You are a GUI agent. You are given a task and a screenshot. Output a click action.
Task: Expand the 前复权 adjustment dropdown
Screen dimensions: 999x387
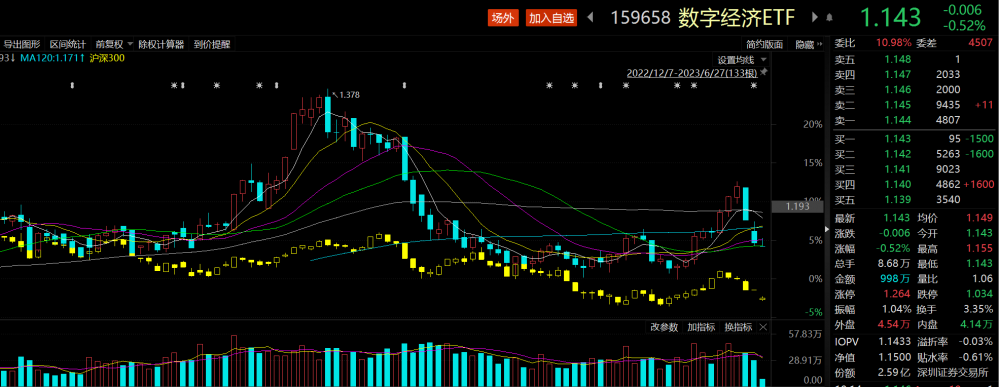pyautogui.click(x=130, y=45)
